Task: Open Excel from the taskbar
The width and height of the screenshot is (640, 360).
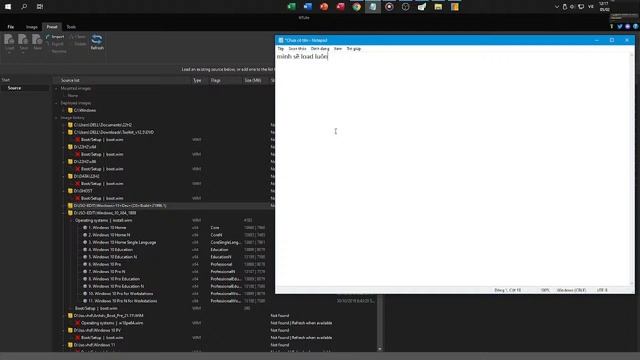Action: (x=291, y=7)
